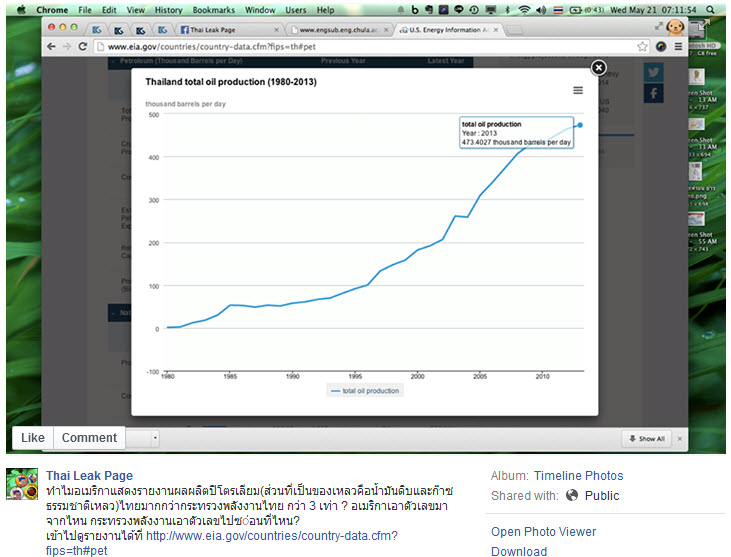Screen dimensions: 731x557
Task: Enter fullscreen with the arrows icon
Action: [659, 26]
